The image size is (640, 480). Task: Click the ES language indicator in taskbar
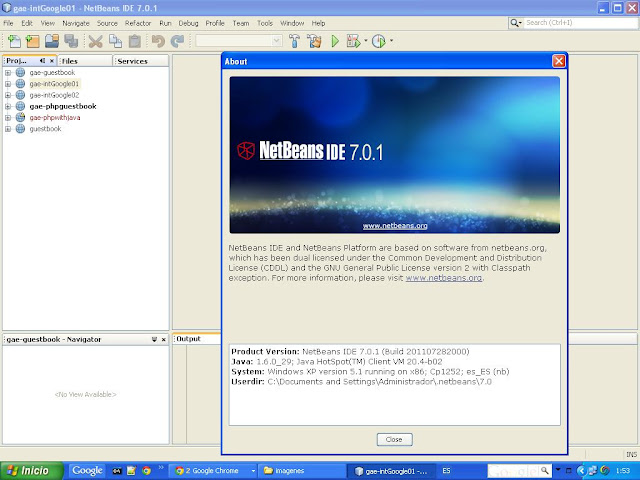447,471
